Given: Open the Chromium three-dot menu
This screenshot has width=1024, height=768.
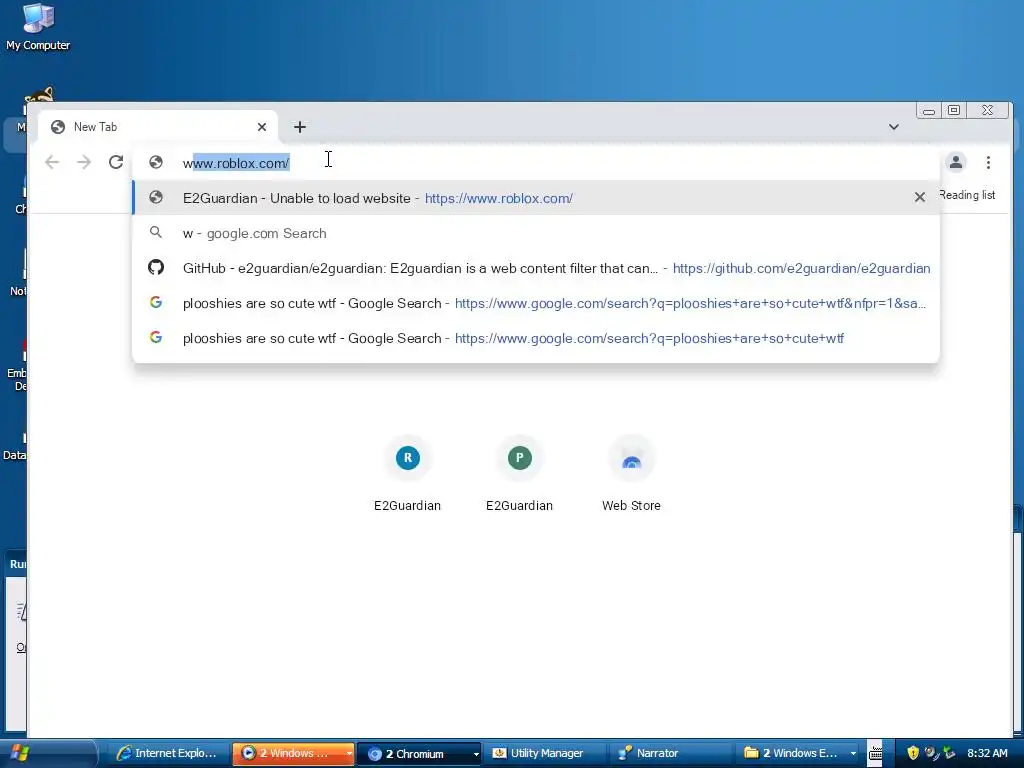Looking at the screenshot, I should [988, 162].
